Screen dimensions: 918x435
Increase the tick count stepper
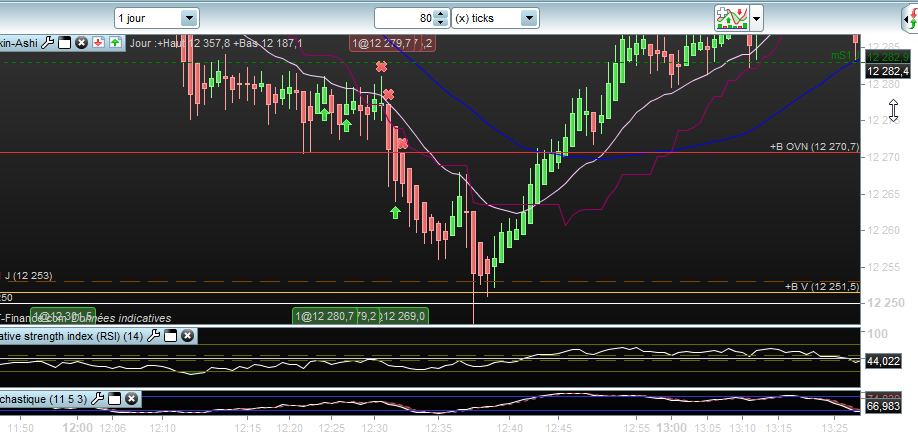pyautogui.click(x=441, y=14)
